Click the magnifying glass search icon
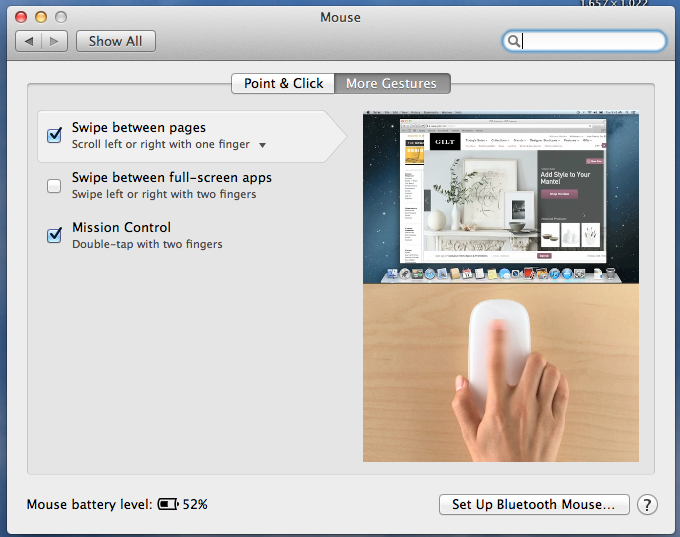The image size is (680, 537). coord(513,41)
